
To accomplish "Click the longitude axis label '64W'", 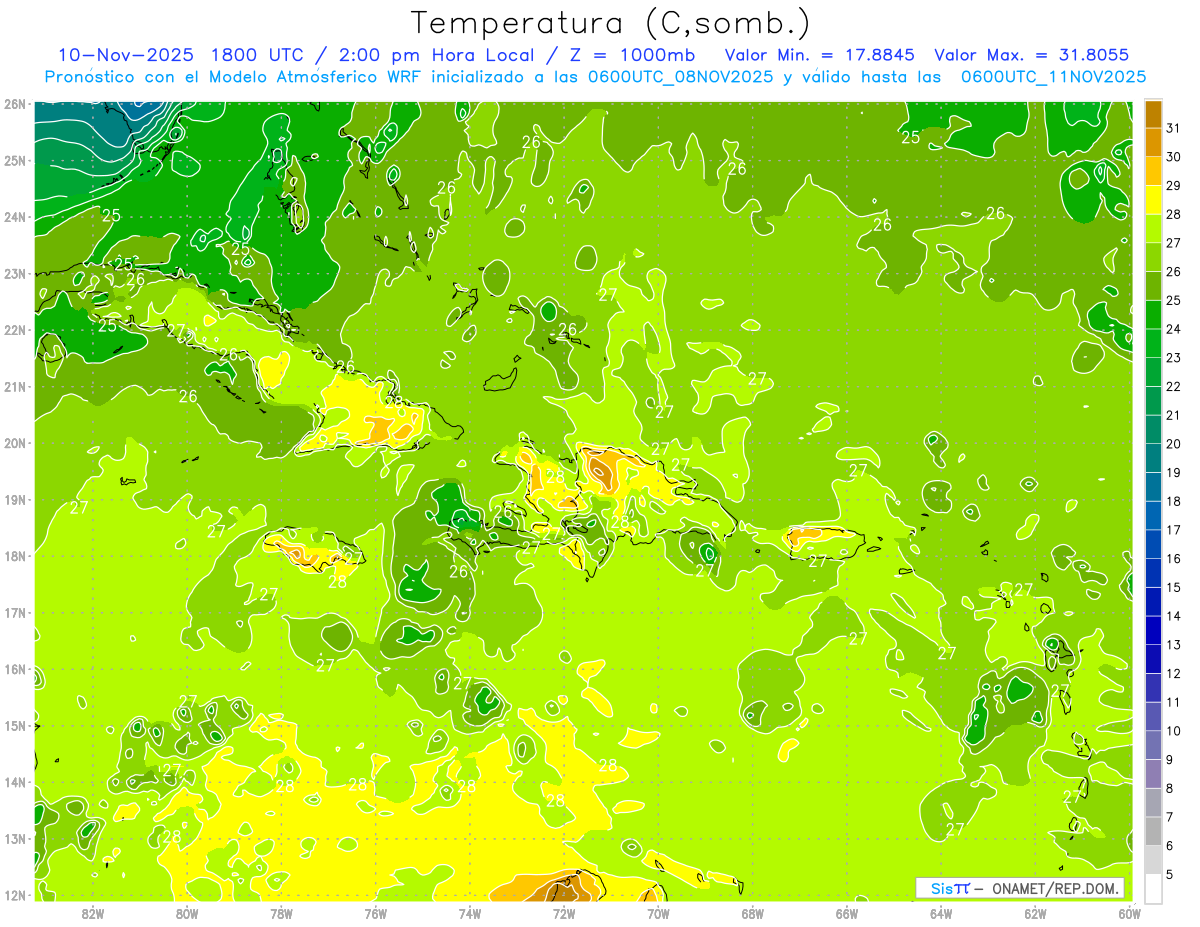I will 941,913.
